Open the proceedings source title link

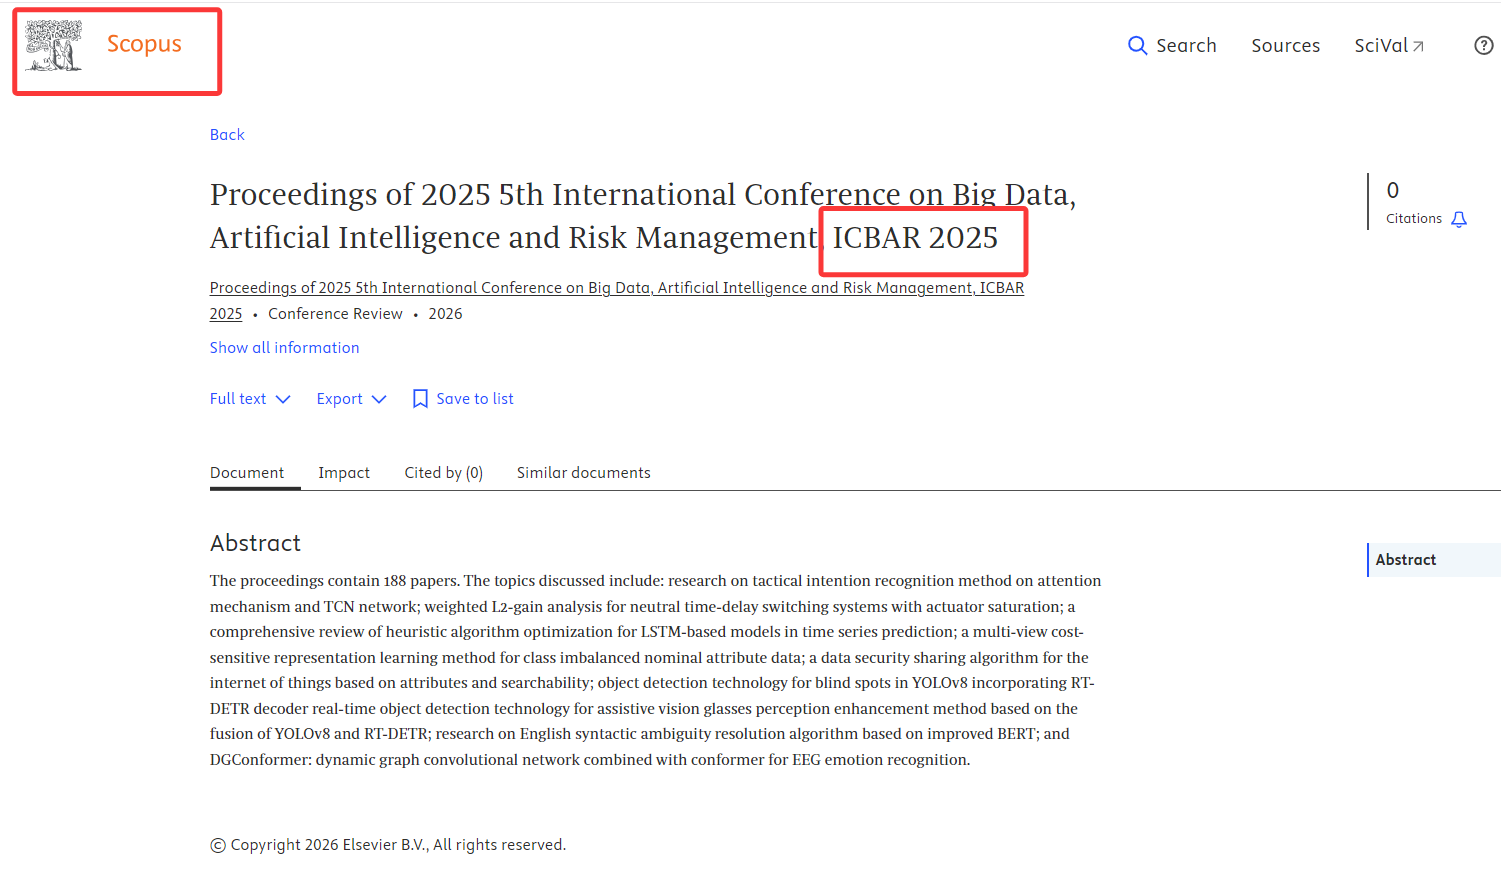click(617, 300)
